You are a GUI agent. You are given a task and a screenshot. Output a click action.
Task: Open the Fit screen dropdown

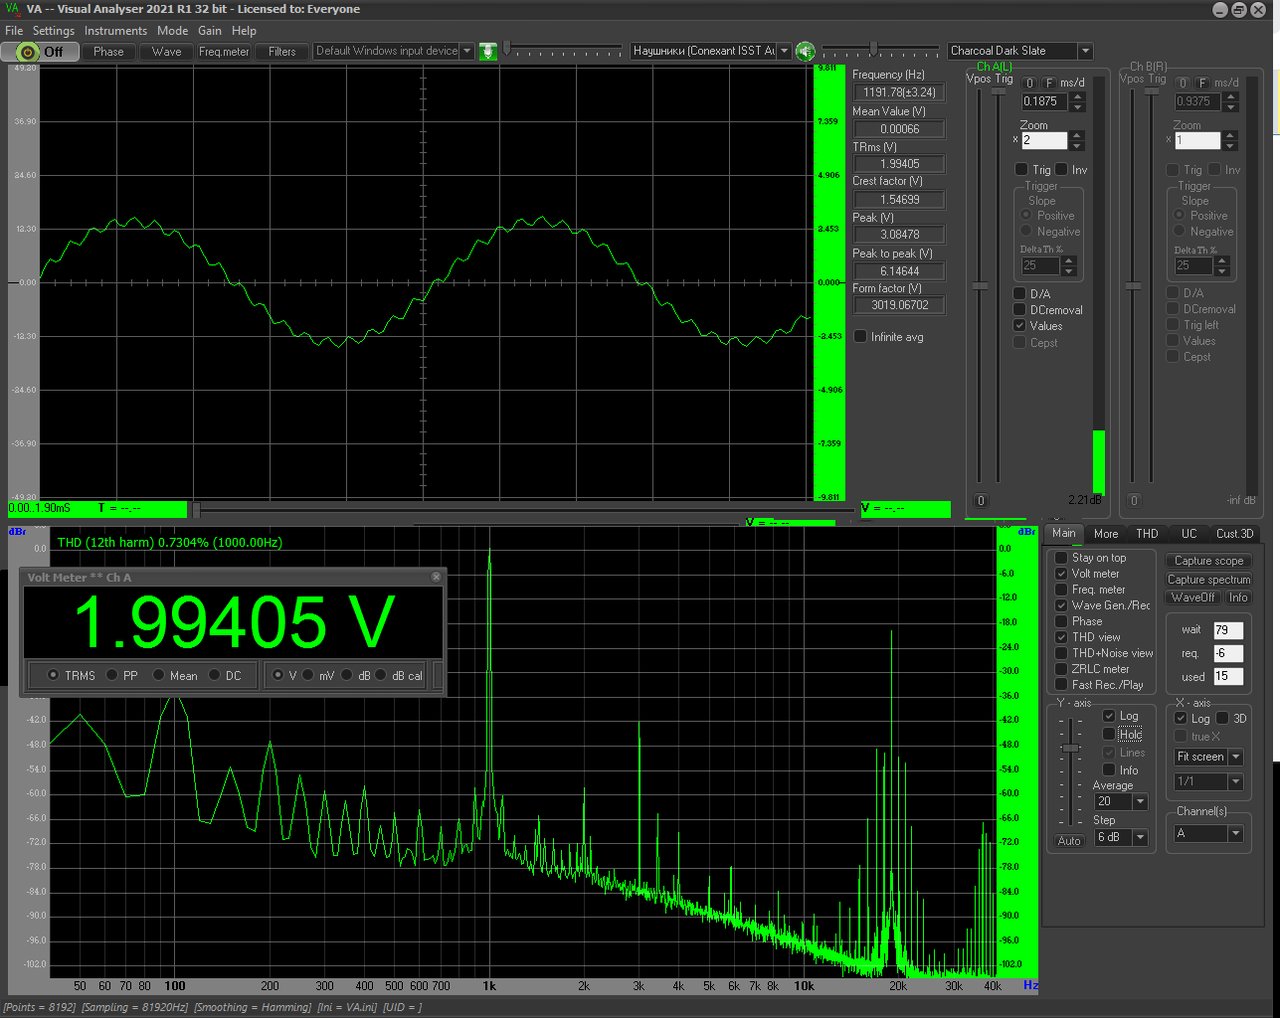tap(1236, 757)
